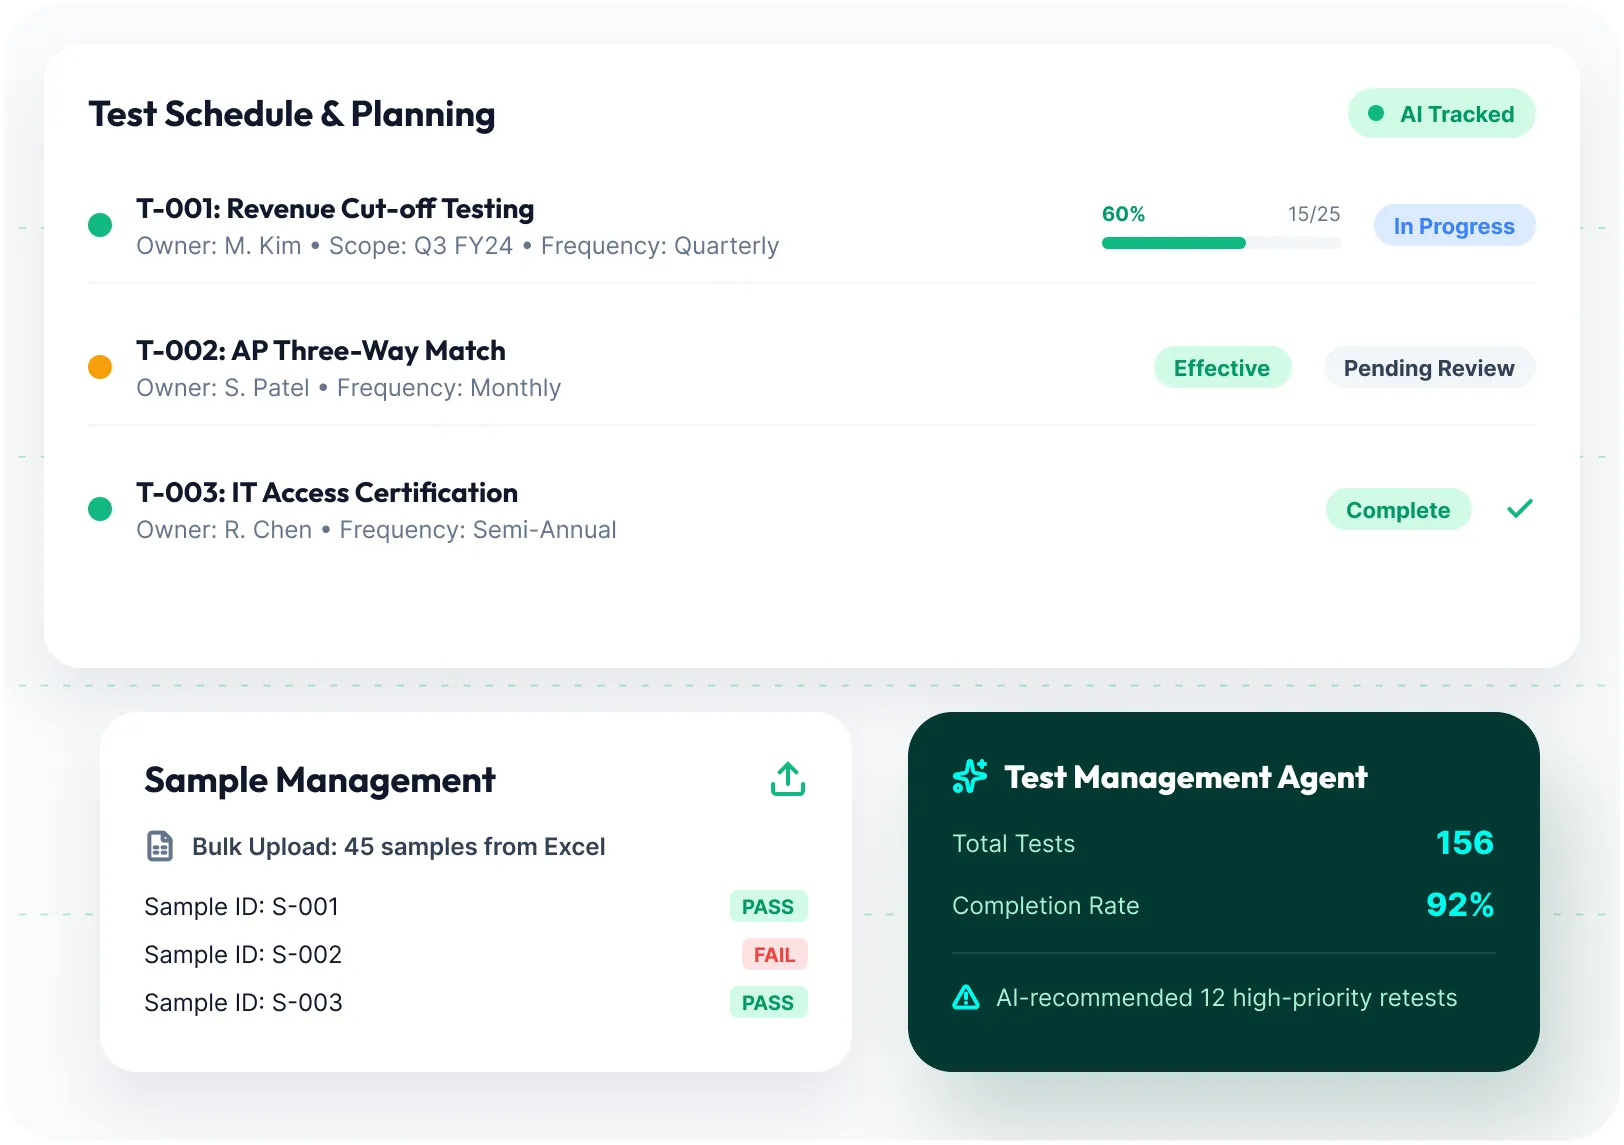1624x1145 pixels.
Task: Click the 60% progress label
Action: (x=1123, y=214)
